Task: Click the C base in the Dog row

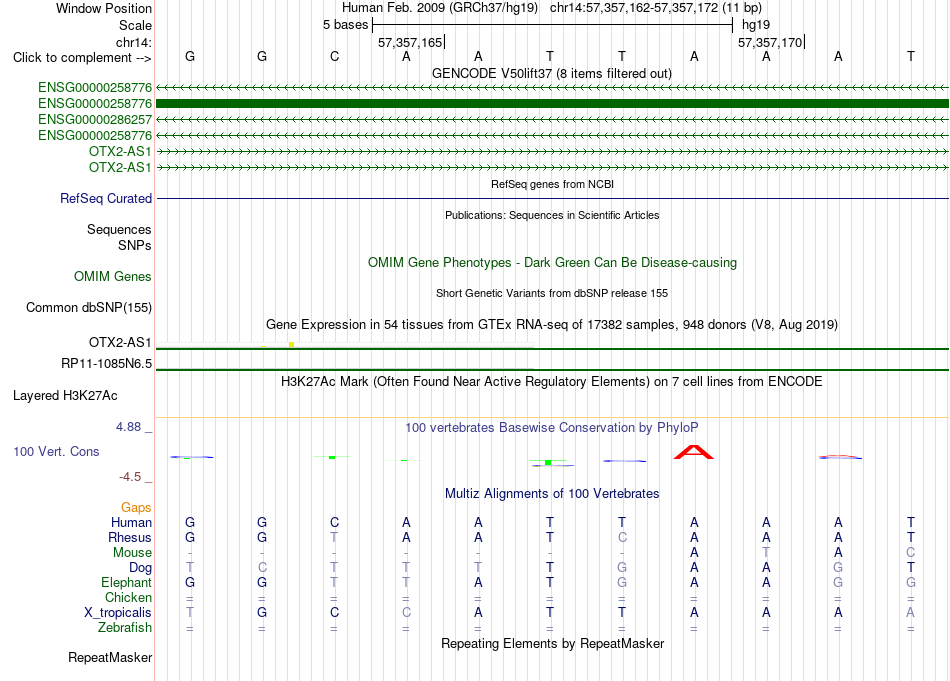Action: click(262, 567)
